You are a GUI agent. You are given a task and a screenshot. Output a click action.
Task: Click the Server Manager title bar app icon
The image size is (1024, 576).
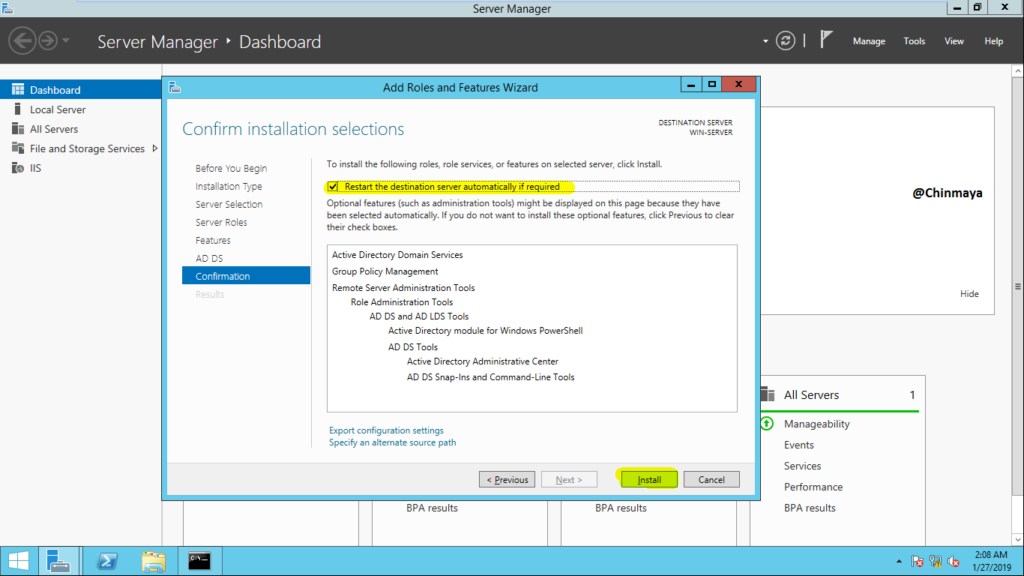point(7,8)
